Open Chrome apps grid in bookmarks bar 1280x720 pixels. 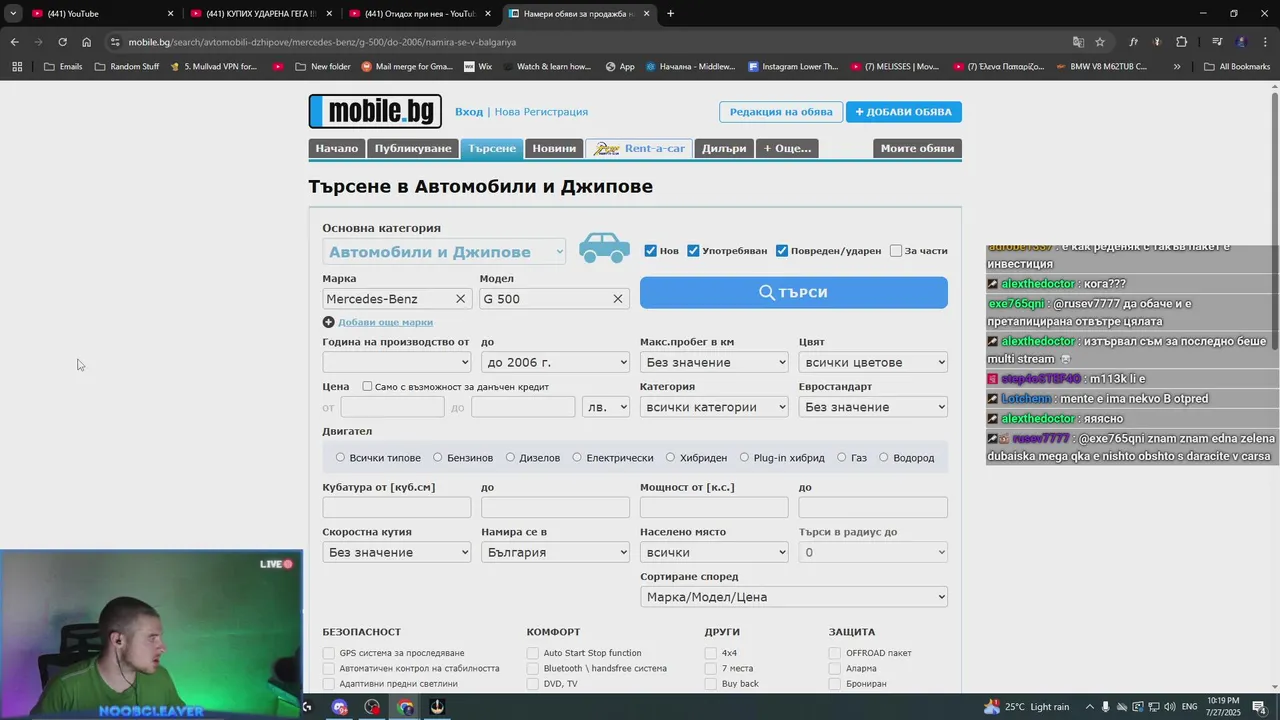click(17, 67)
